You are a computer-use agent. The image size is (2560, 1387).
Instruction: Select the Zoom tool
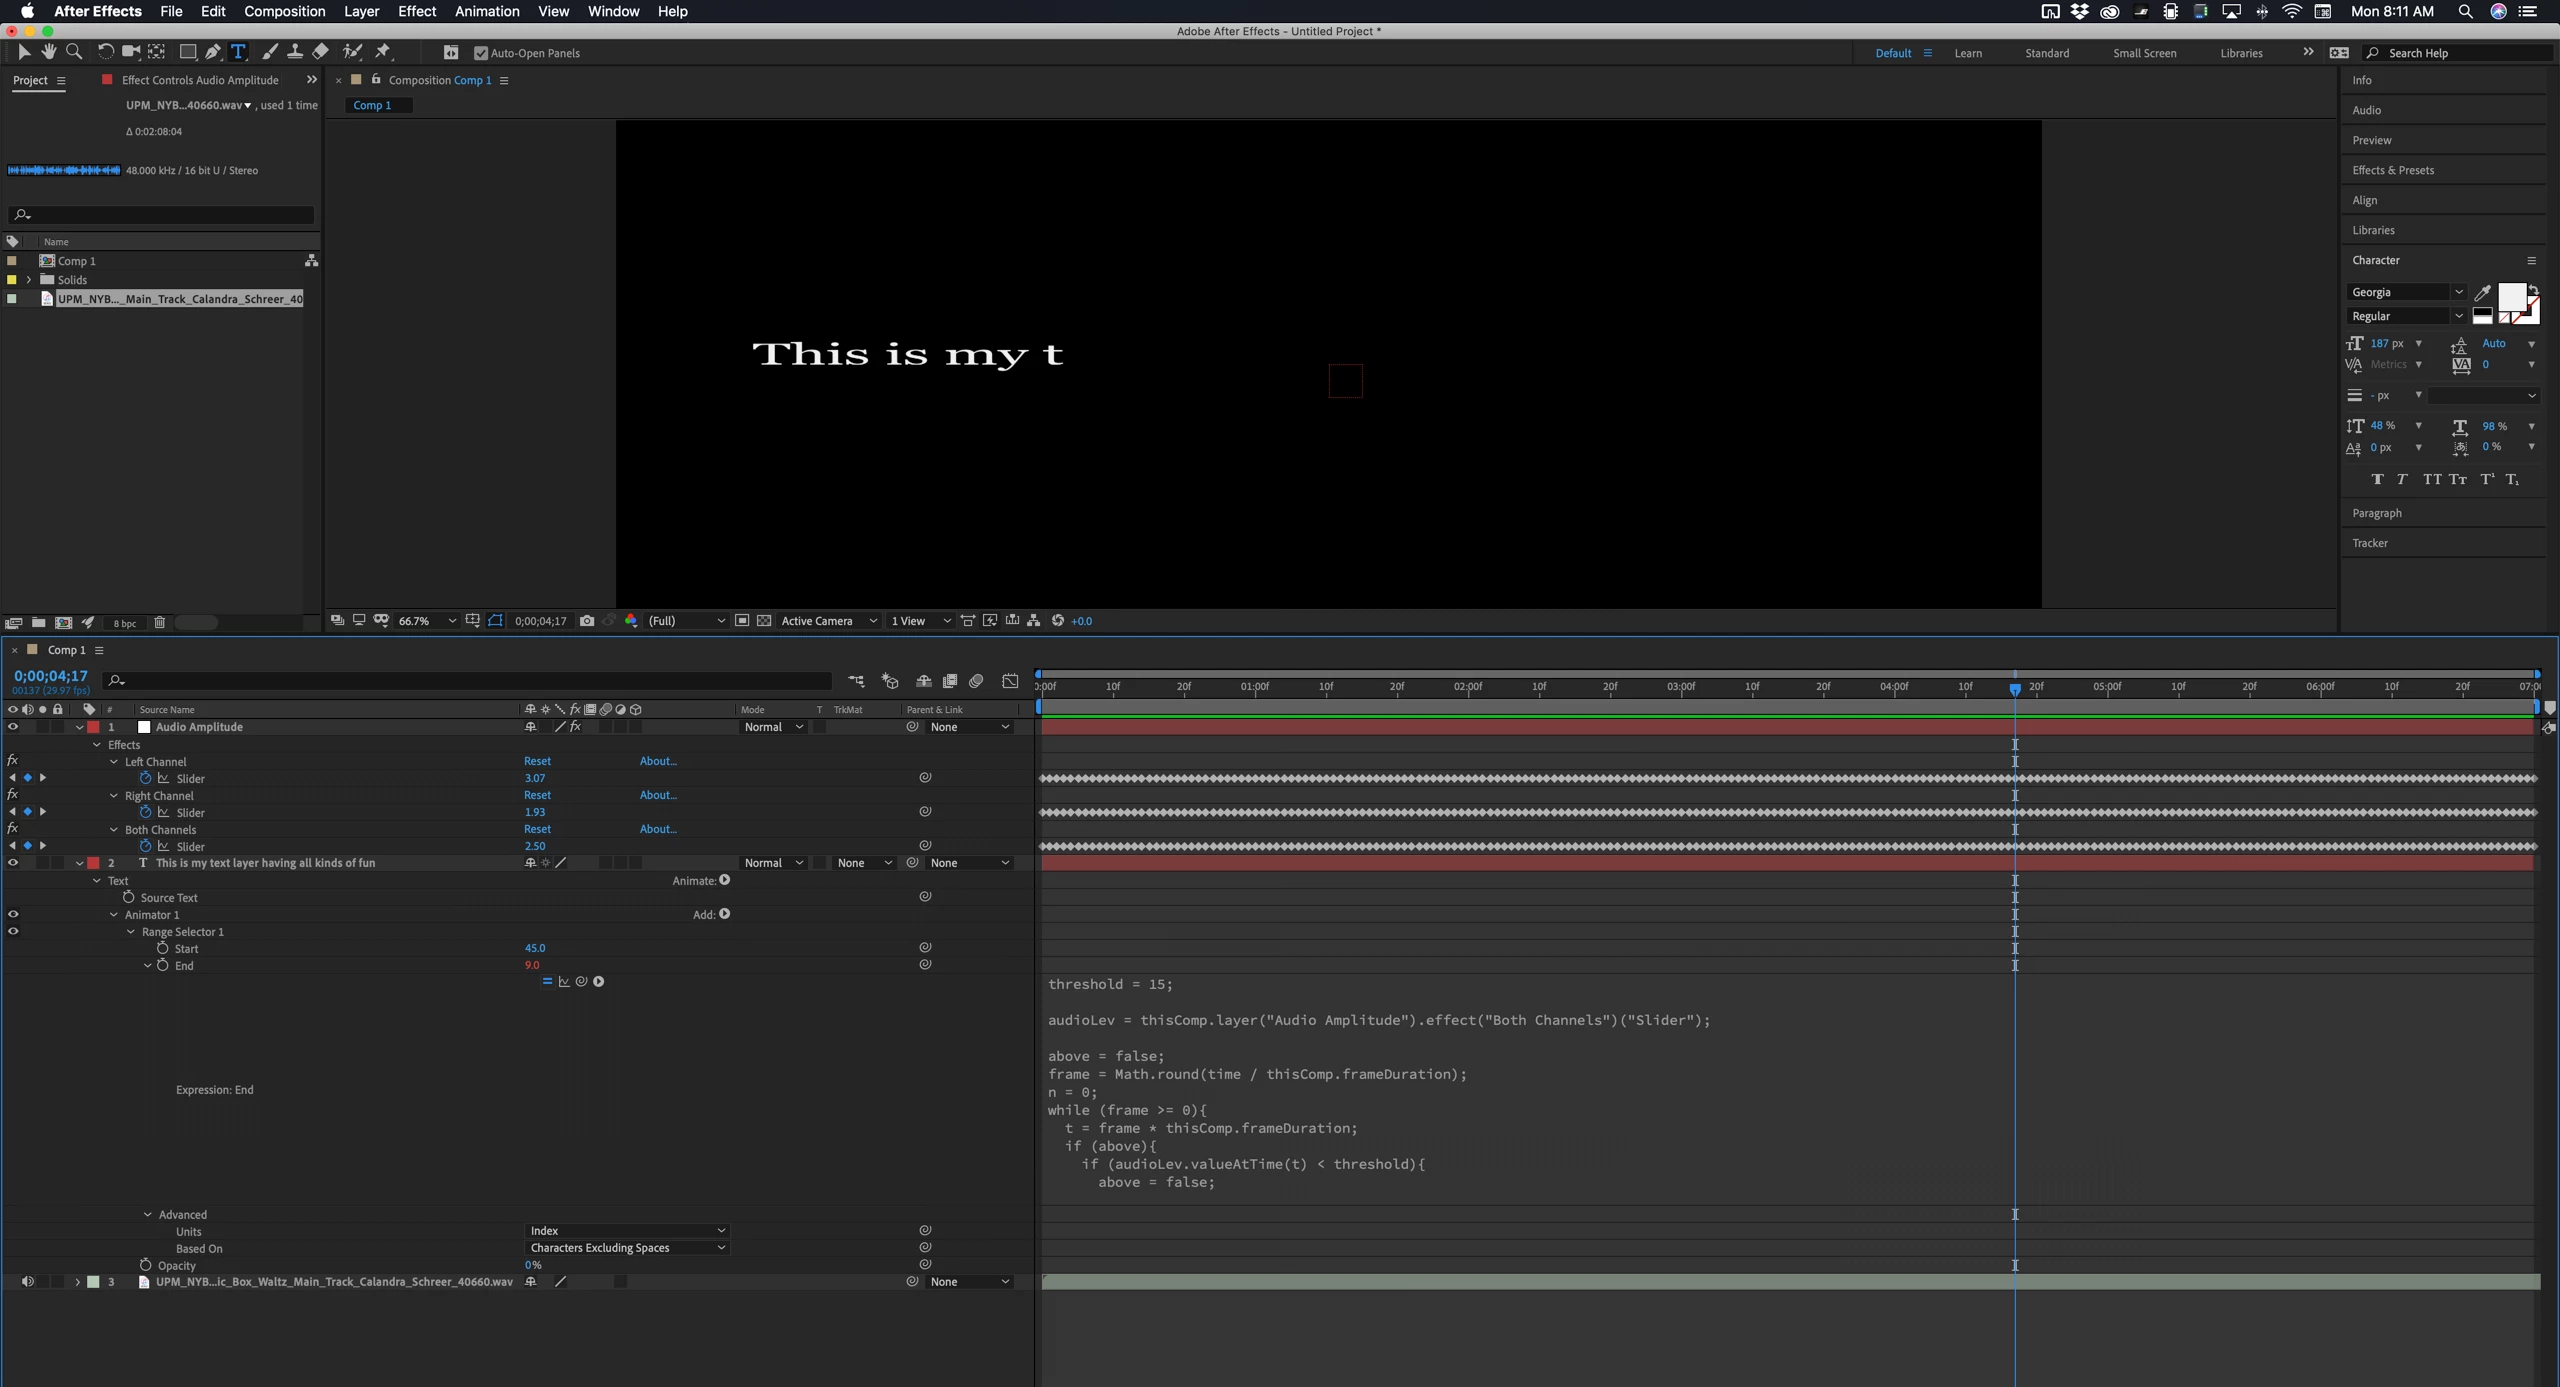74,52
